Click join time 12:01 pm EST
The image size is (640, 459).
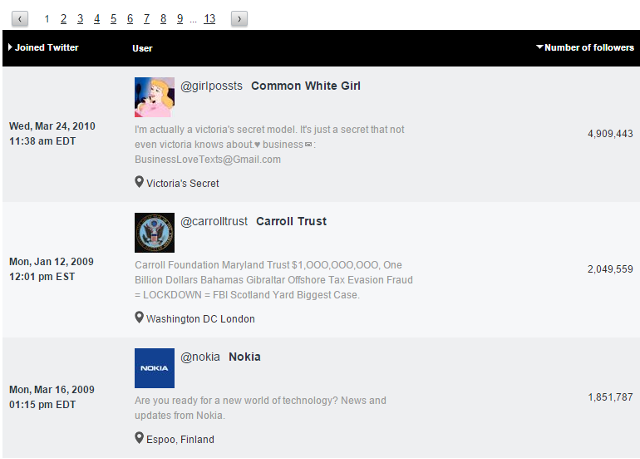(x=42, y=277)
